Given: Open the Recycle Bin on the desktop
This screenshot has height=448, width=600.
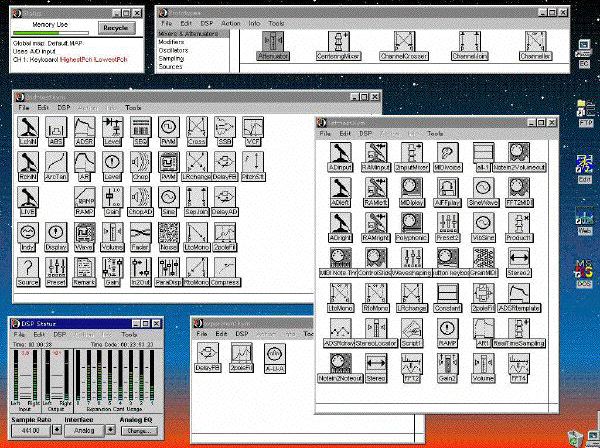Looking at the screenshot, I should coord(575,438).
